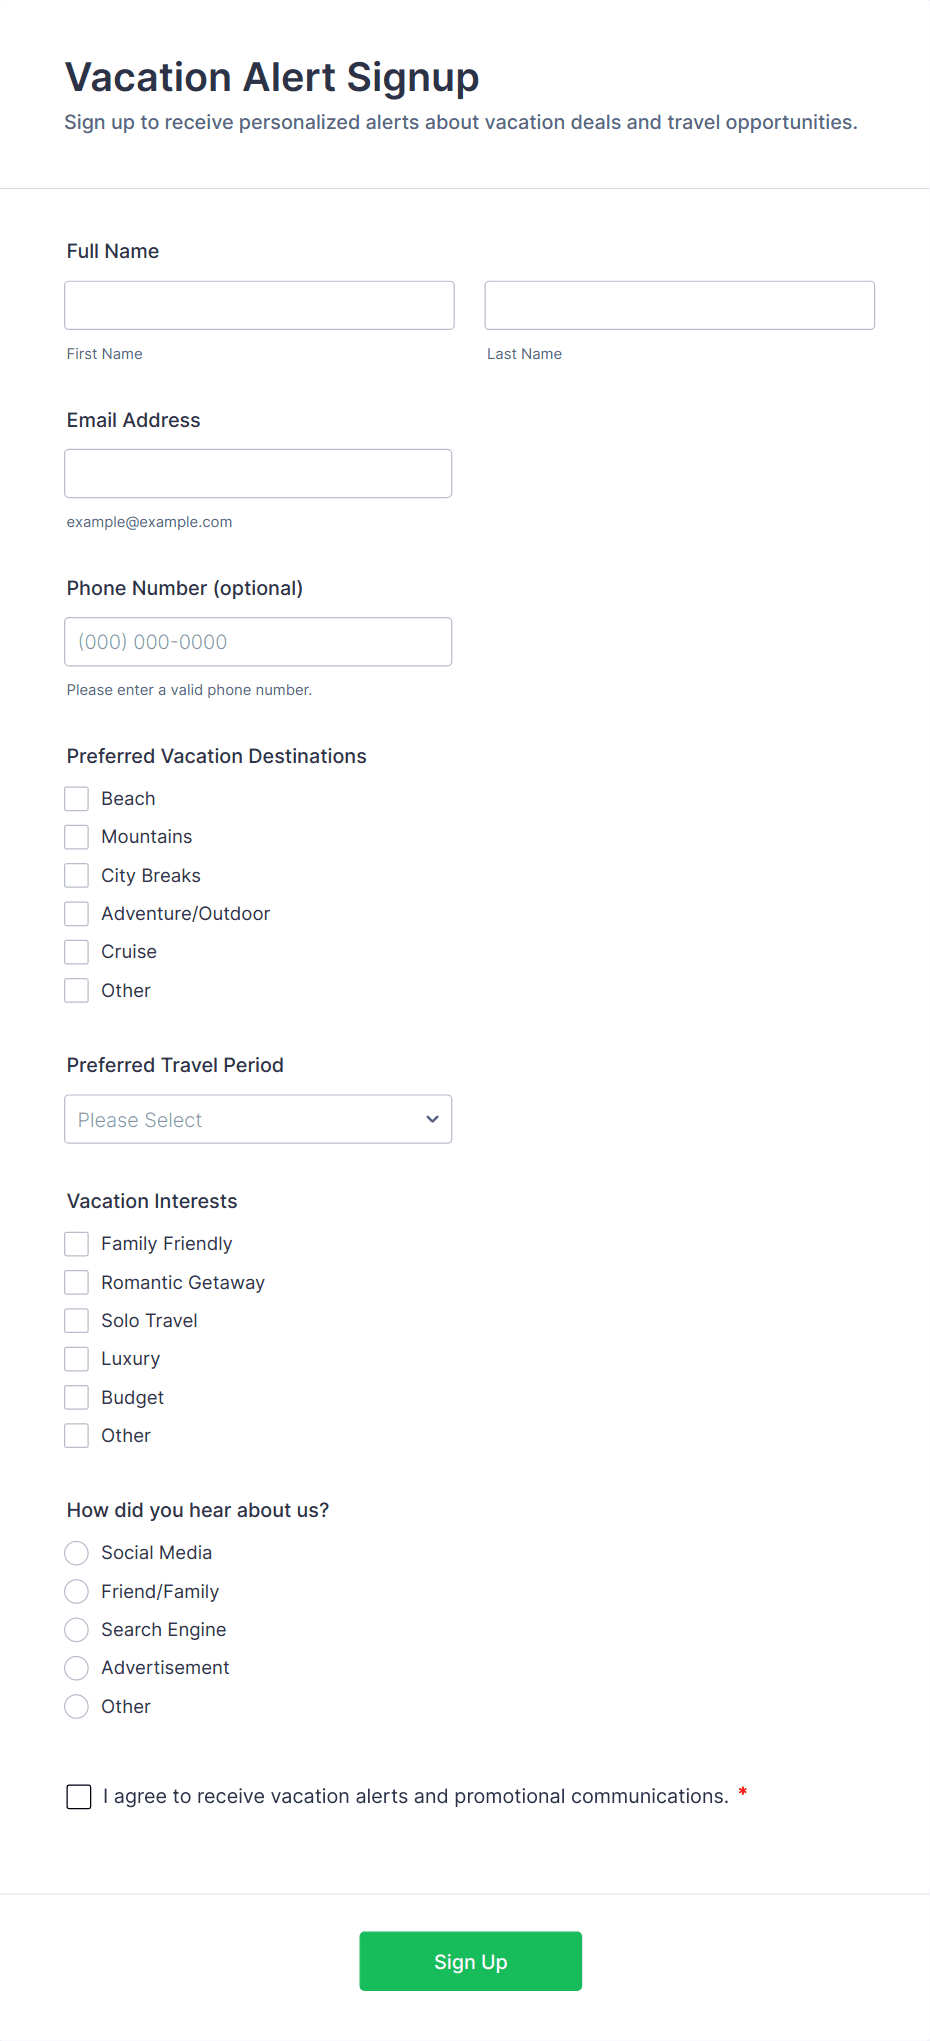Check the Beach destination checkbox
This screenshot has width=930, height=2041.
(76, 798)
